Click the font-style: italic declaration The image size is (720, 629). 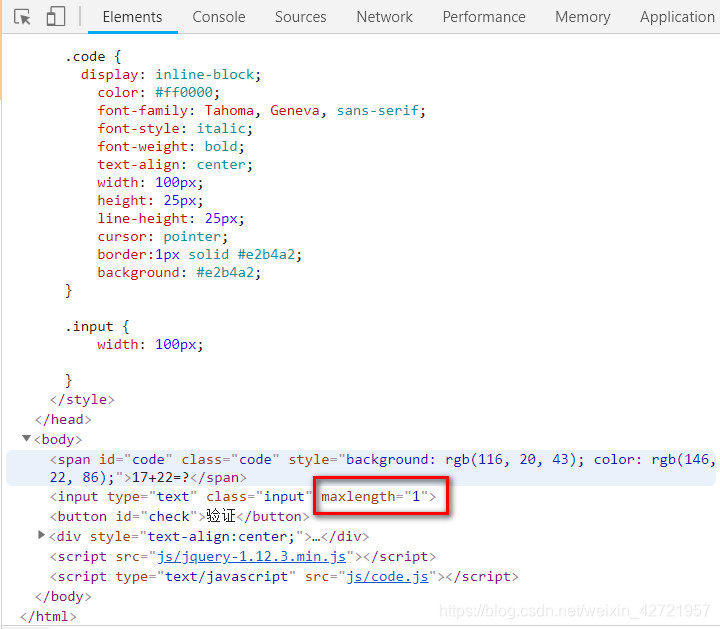pos(175,129)
